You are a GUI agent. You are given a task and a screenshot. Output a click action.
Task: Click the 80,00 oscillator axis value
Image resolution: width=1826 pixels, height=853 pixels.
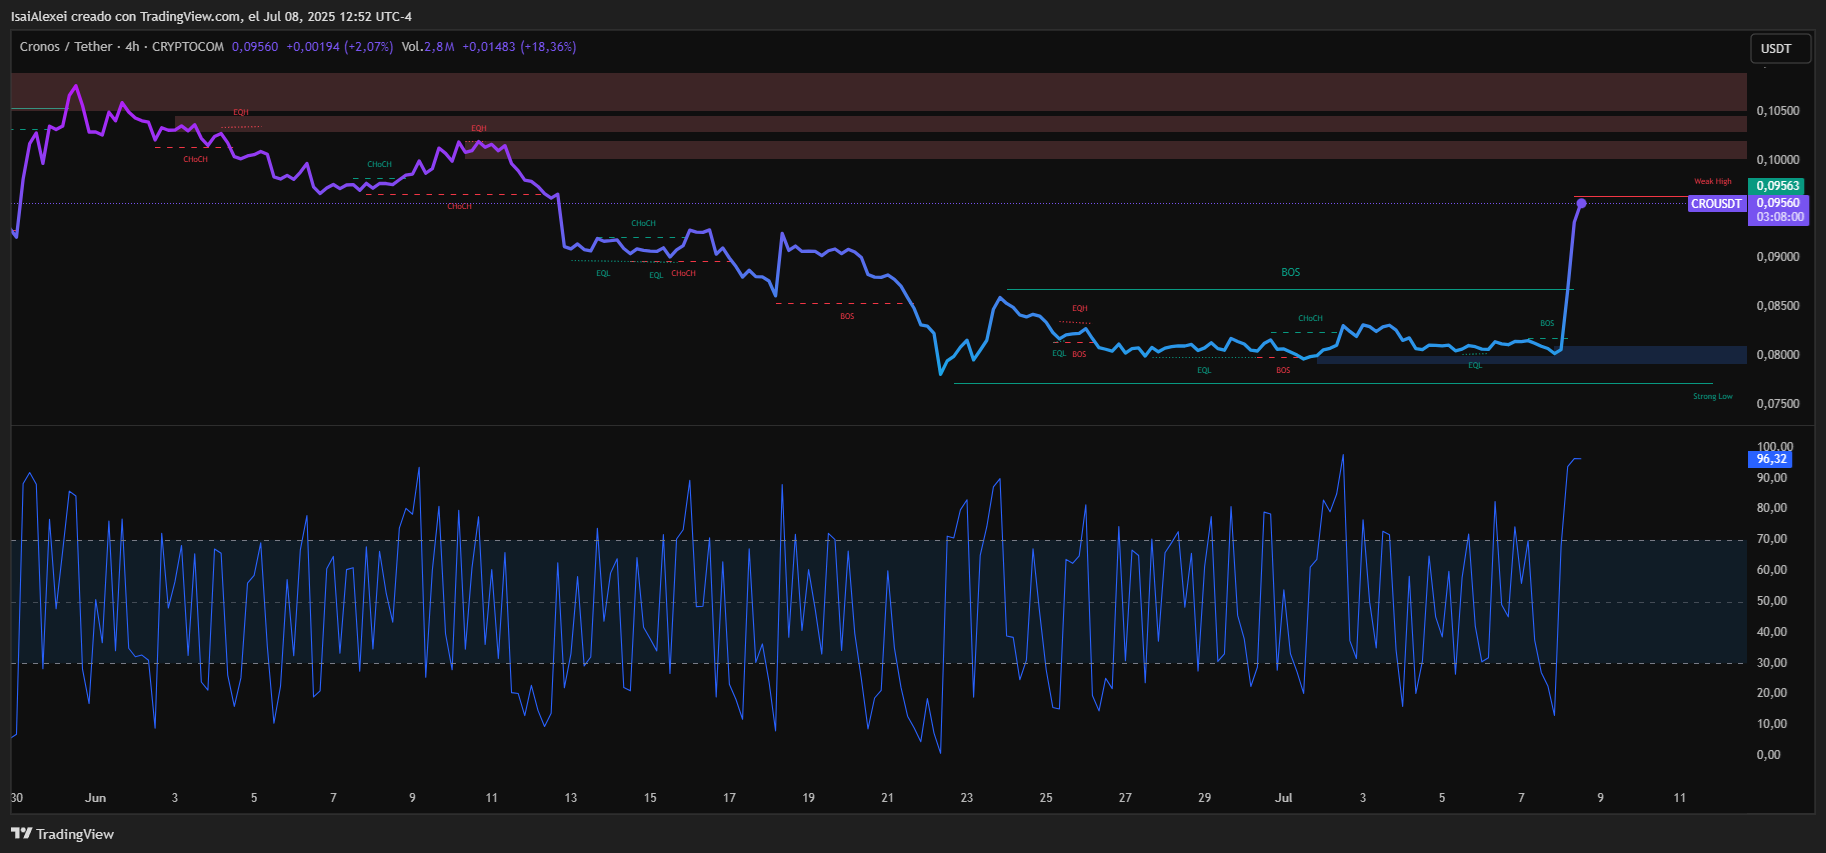(1772, 508)
